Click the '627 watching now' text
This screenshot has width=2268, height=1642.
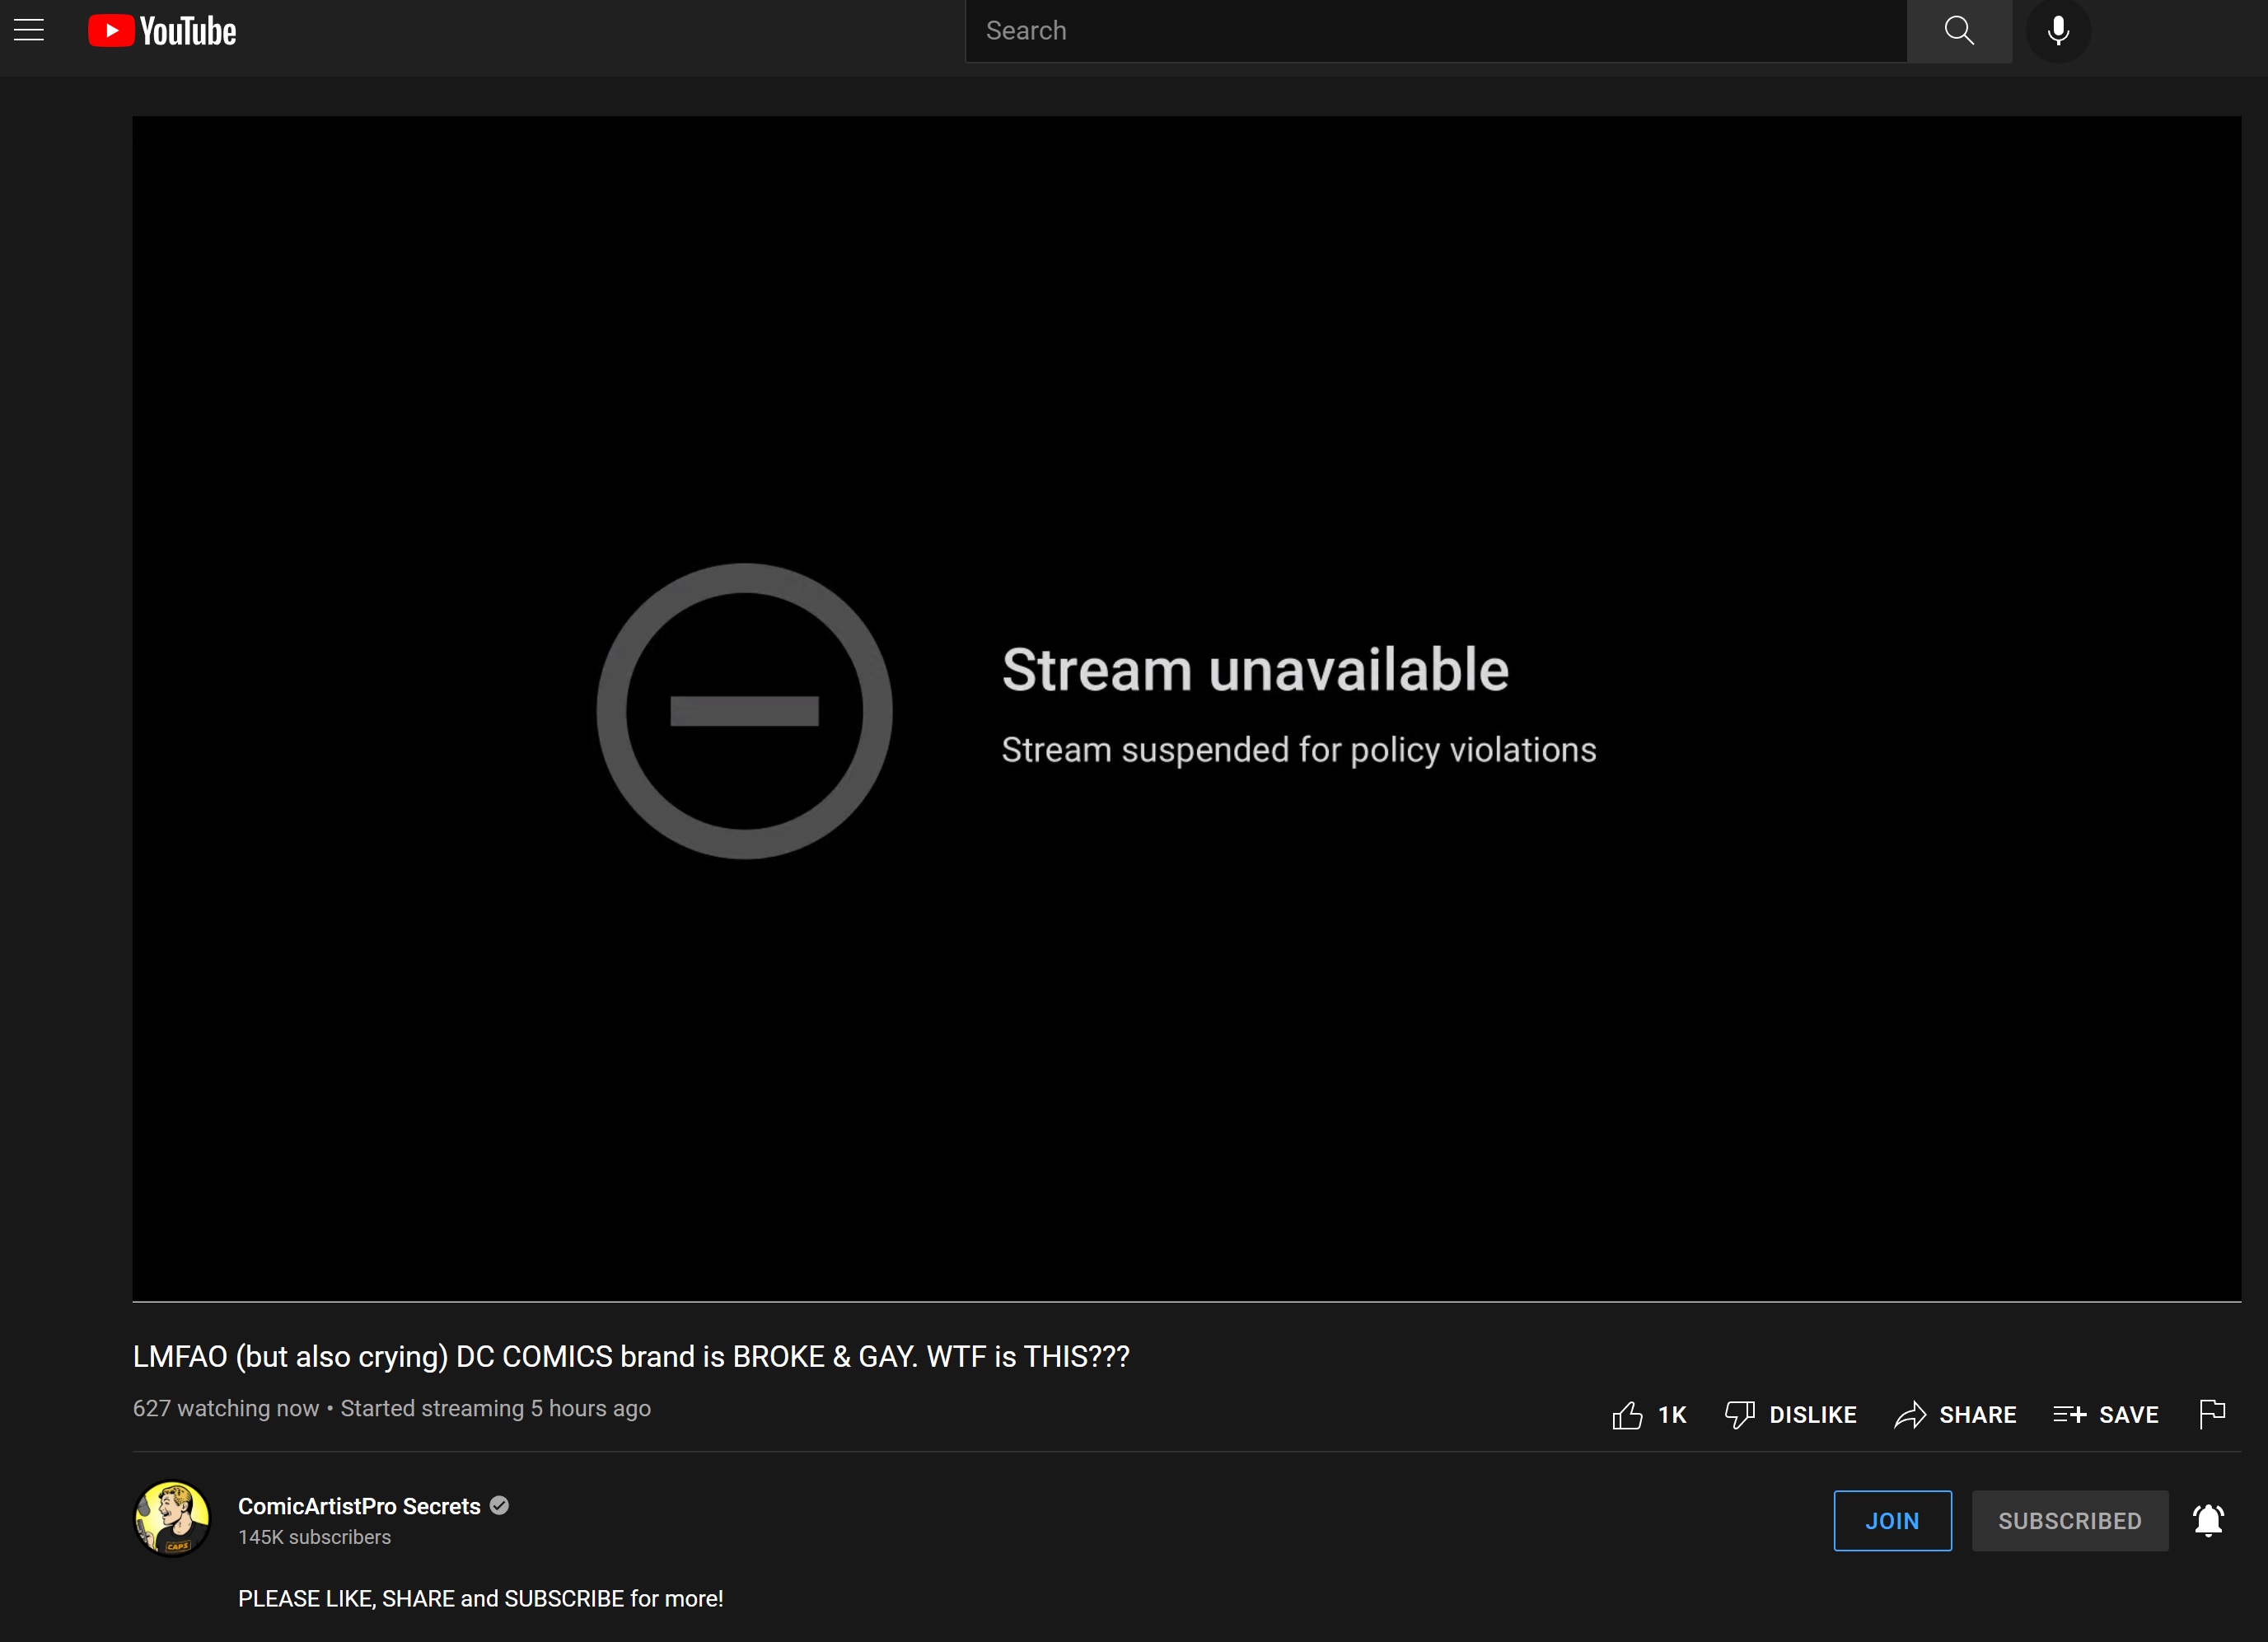click(226, 1408)
